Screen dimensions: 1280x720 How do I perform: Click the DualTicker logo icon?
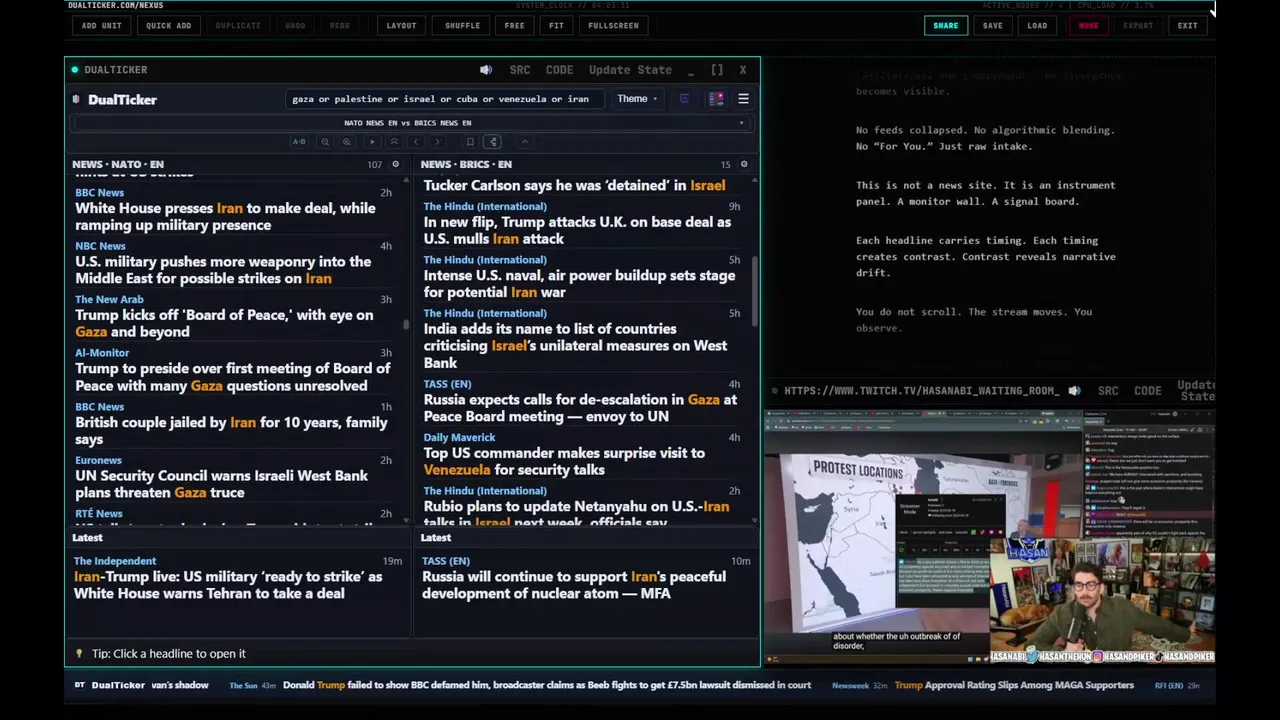(76, 99)
